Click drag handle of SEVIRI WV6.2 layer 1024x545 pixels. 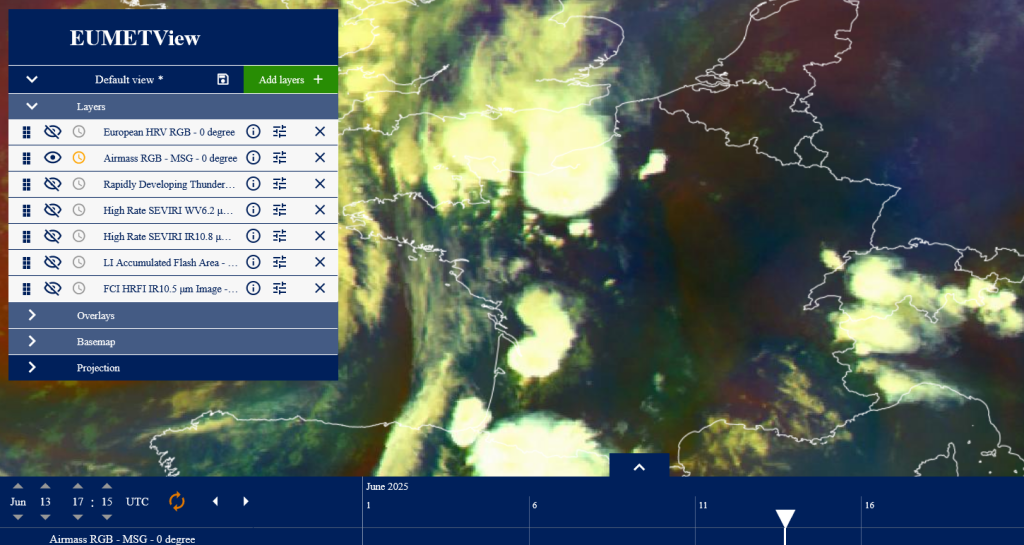coord(26,210)
